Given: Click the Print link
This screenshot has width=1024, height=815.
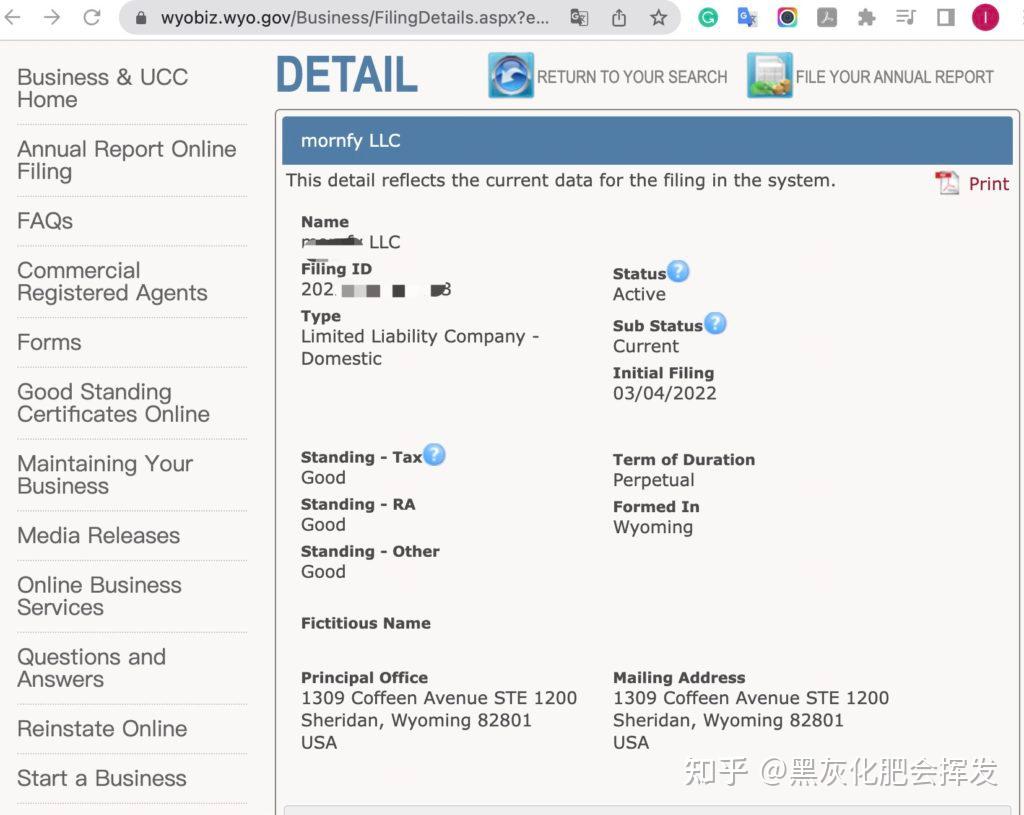Looking at the screenshot, I should pos(989,184).
